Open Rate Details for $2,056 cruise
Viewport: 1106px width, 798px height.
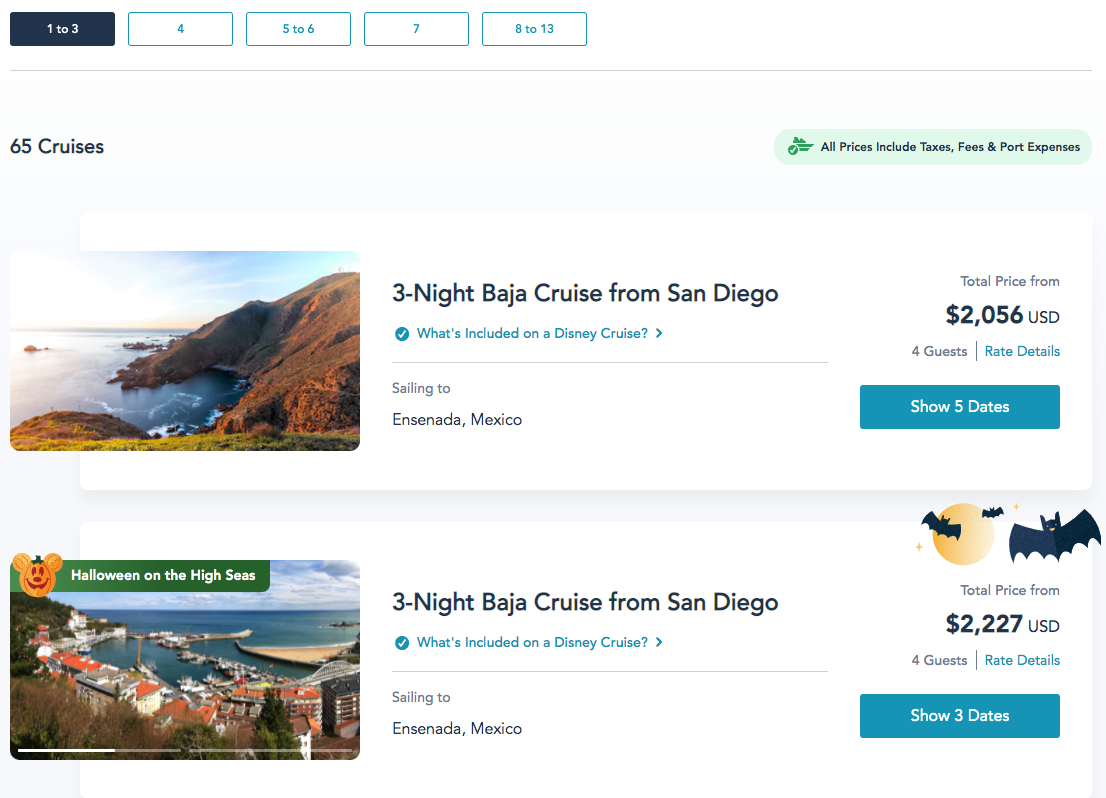(x=1022, y=351)
